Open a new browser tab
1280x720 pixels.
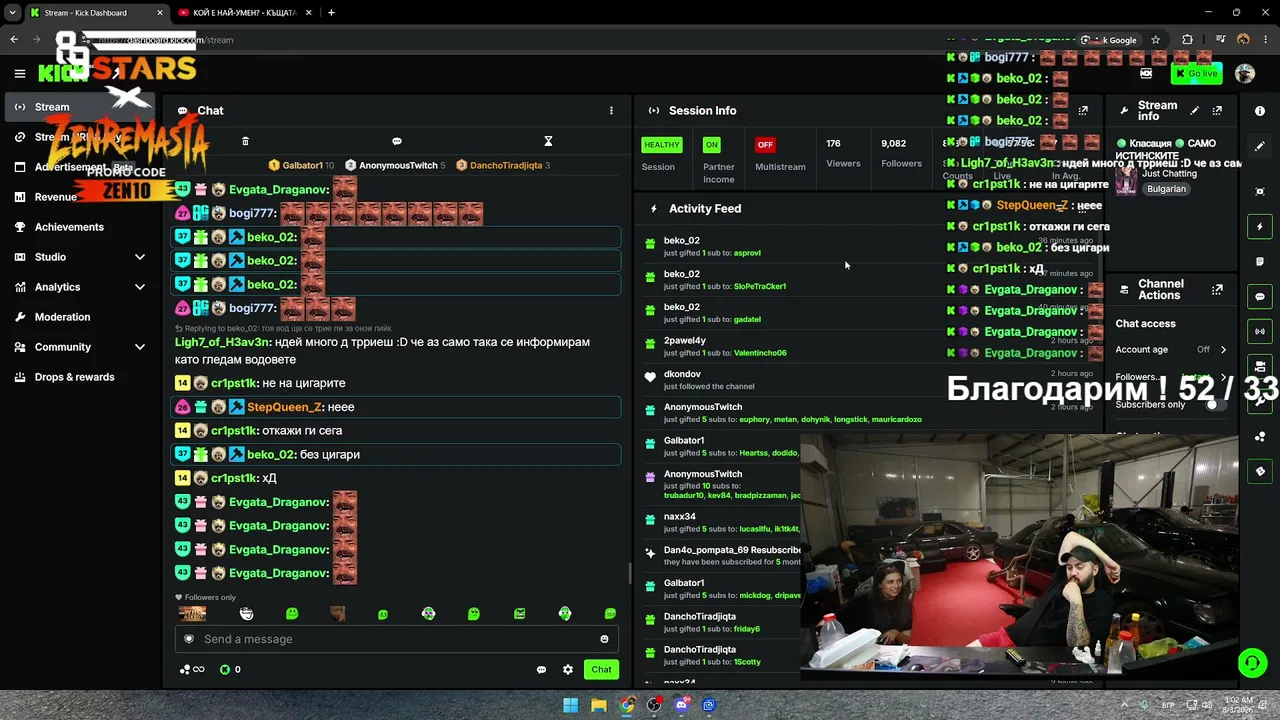331,13
